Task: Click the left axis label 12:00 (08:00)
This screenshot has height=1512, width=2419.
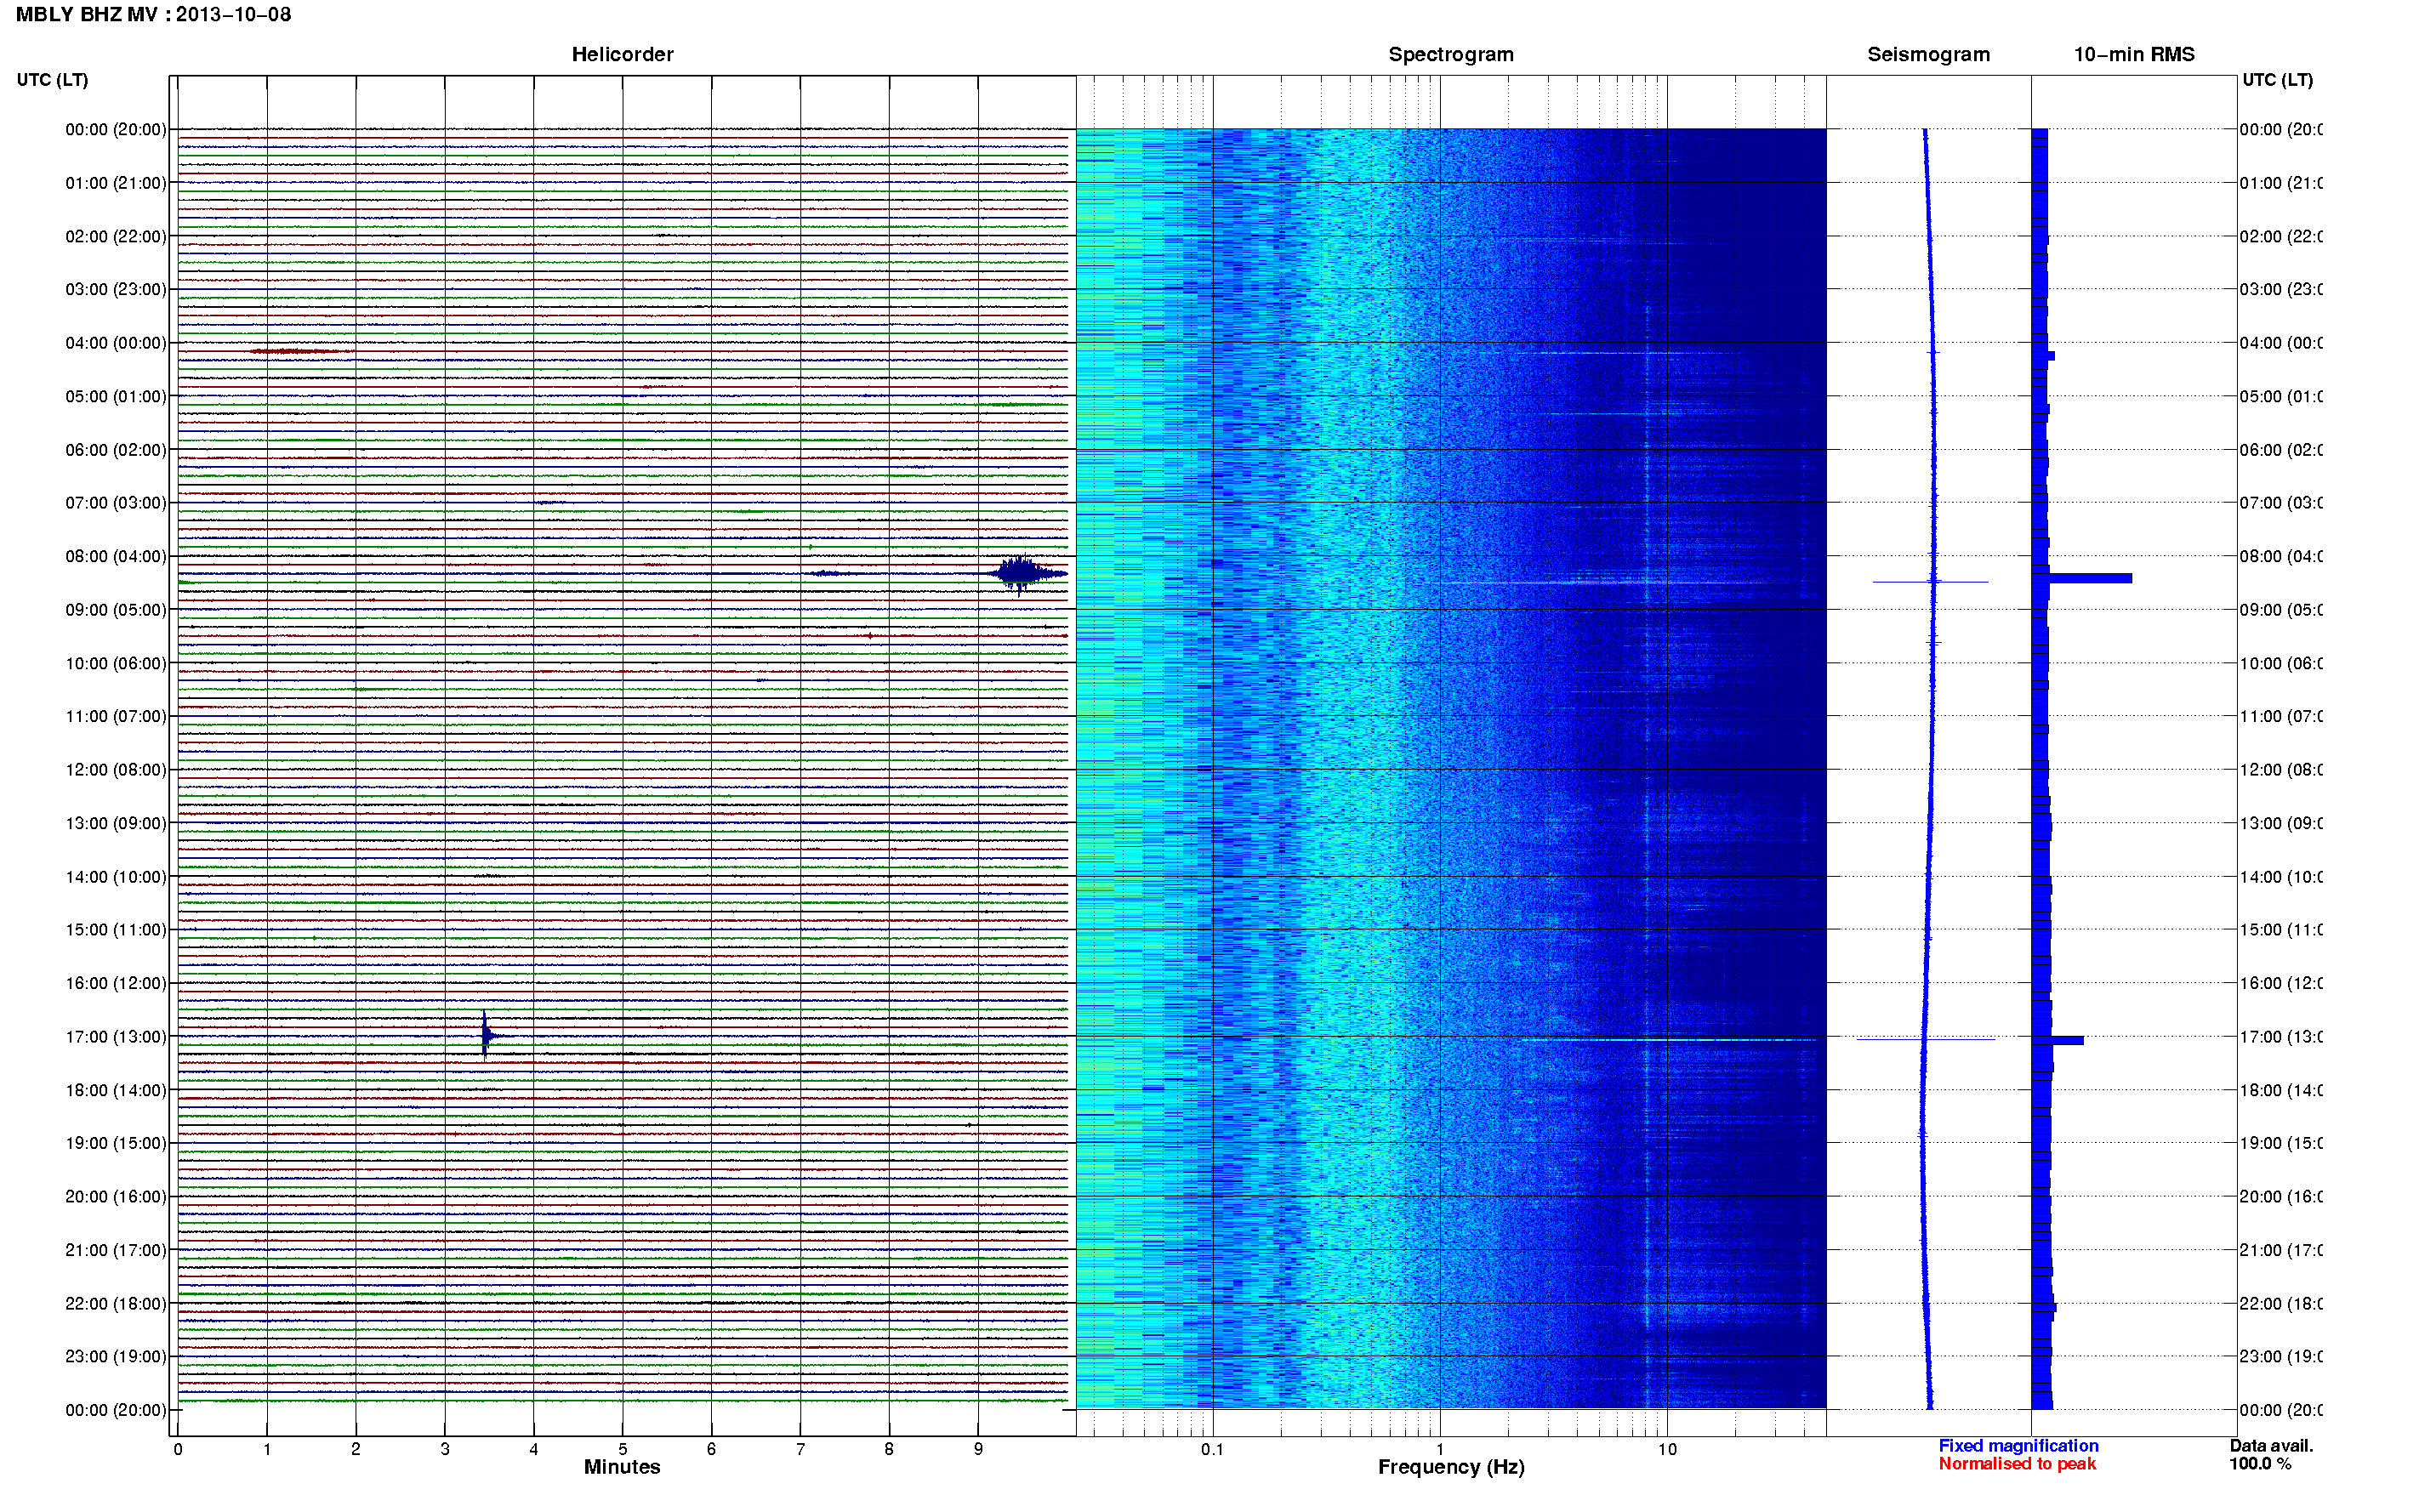Action: point(115,769)
